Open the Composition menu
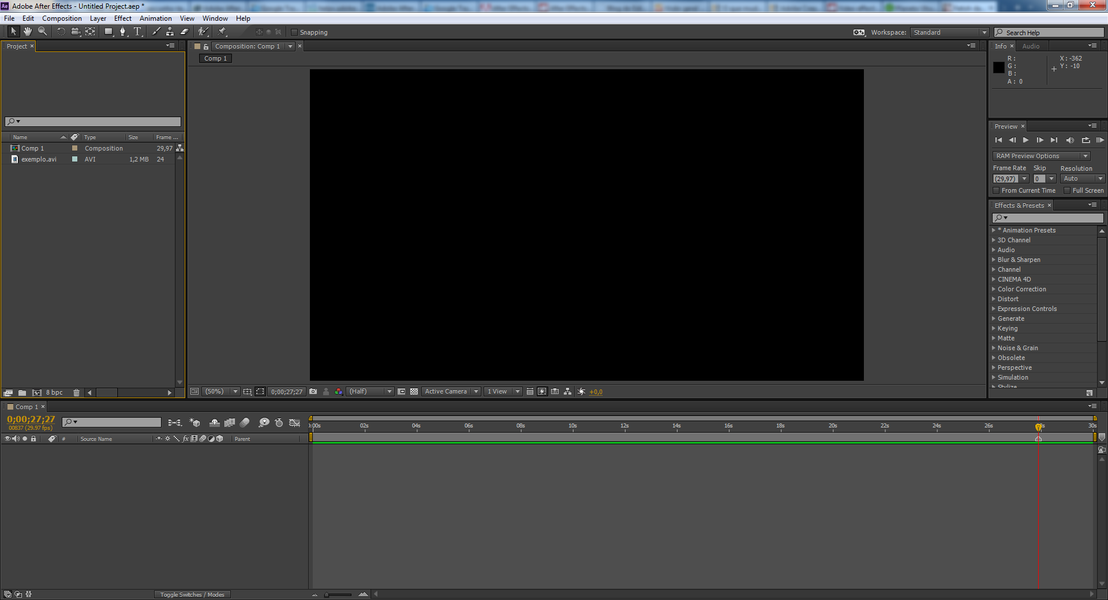The image size is (1108, 600). tap(61, 18)
